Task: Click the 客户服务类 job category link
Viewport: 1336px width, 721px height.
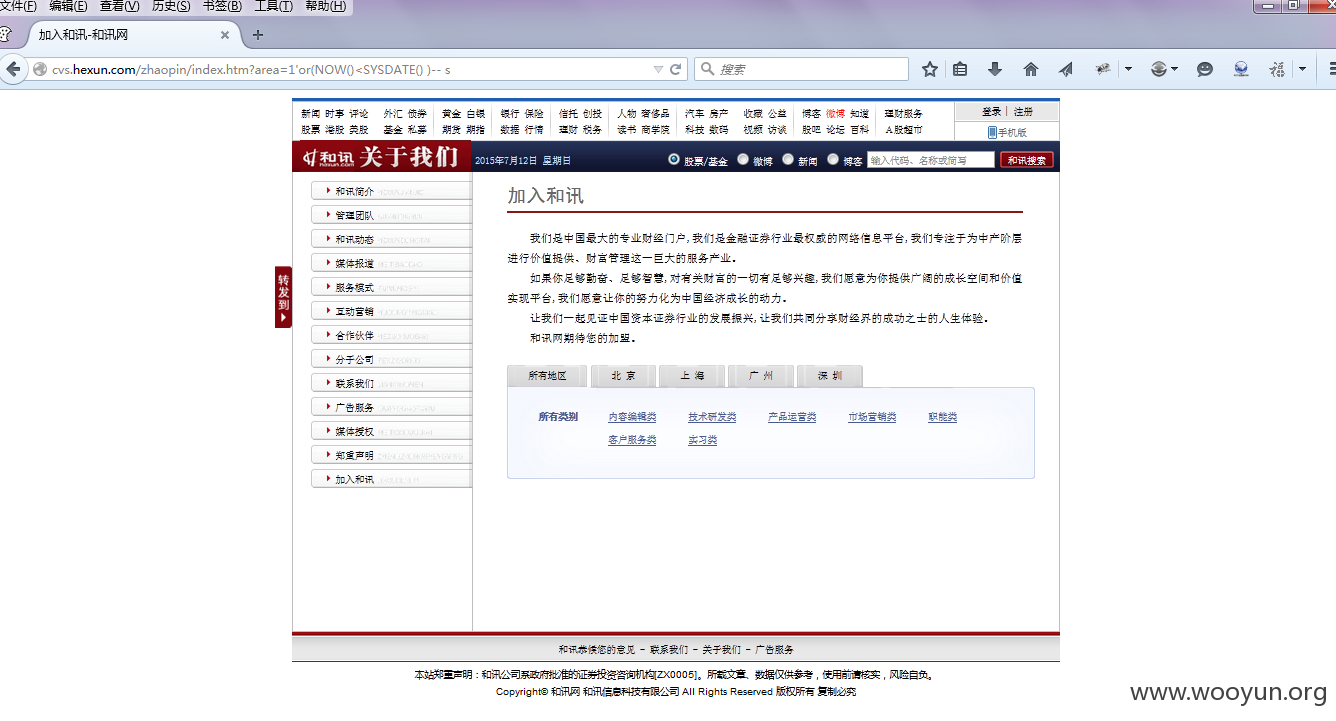Action: [x=632, y=440]
